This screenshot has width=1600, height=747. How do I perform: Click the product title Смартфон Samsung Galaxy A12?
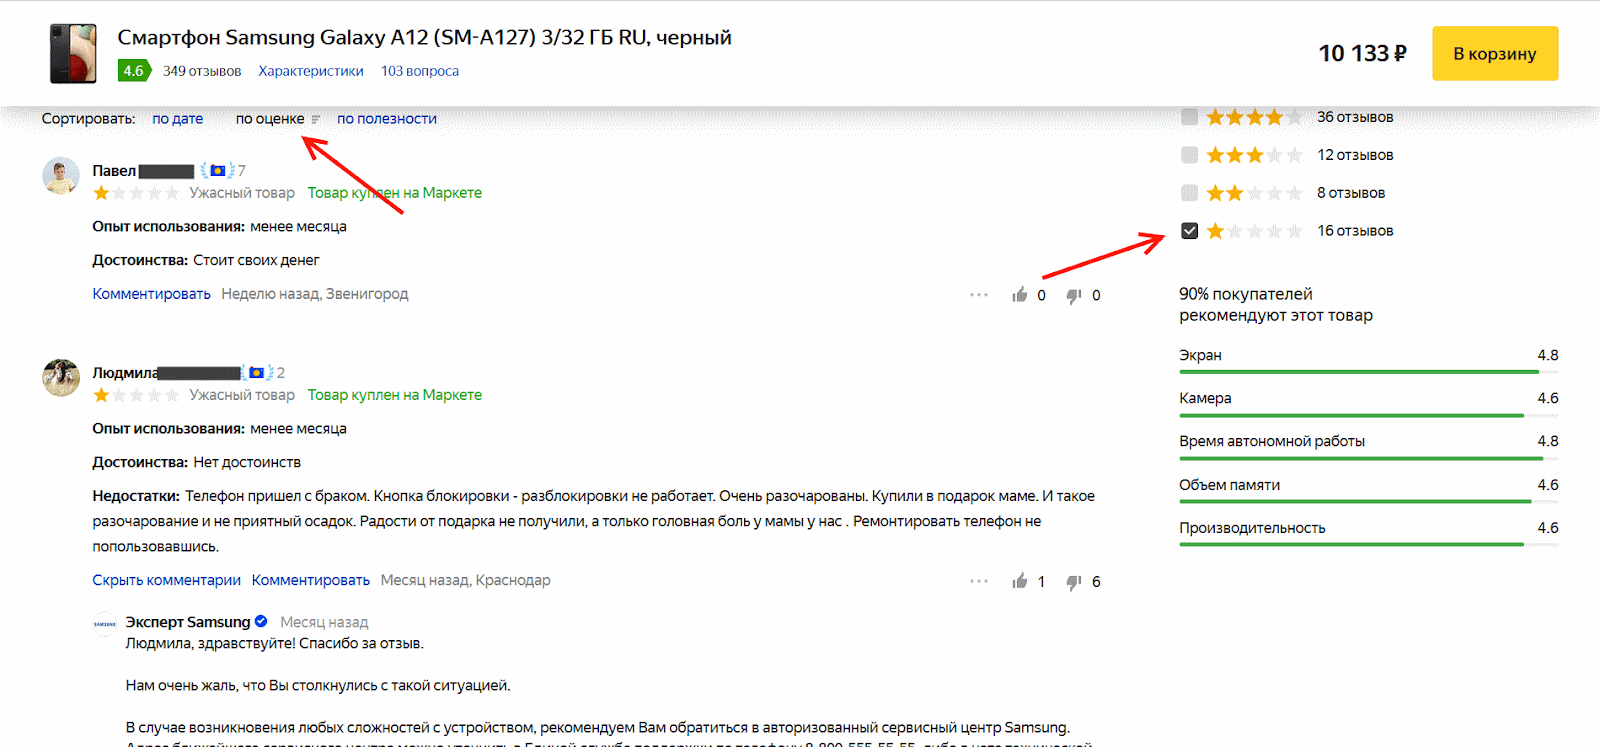[x=424, y=37]
